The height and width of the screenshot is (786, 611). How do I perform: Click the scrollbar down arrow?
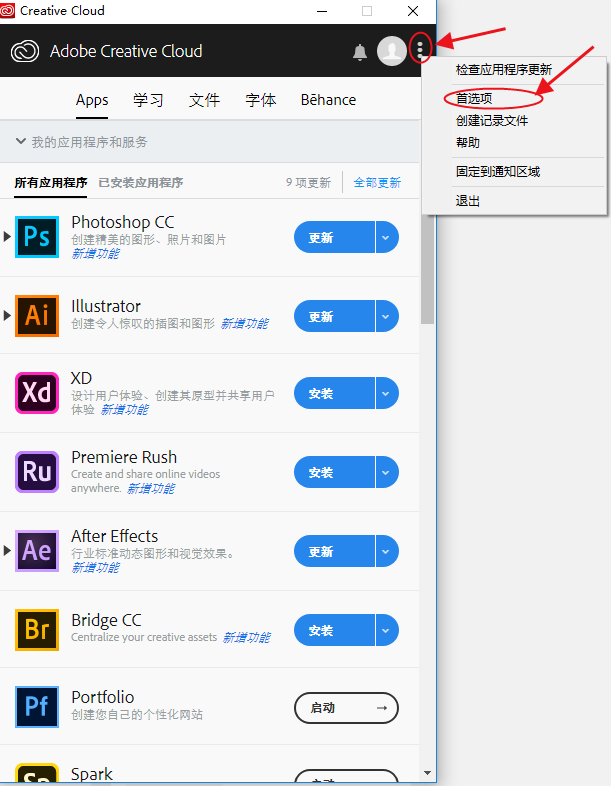[x=427, y=773]
